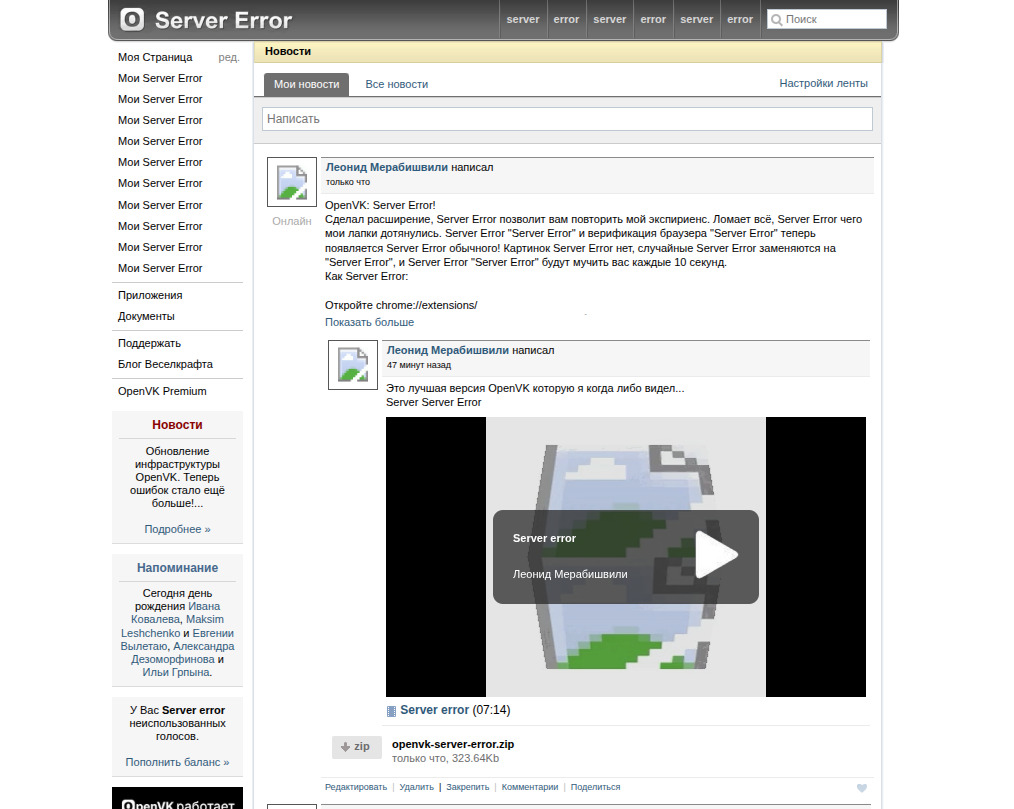This screenshot has height=809, width=1014.
Task: Click the repost's broken avatar image
Action: pos(353,365)
